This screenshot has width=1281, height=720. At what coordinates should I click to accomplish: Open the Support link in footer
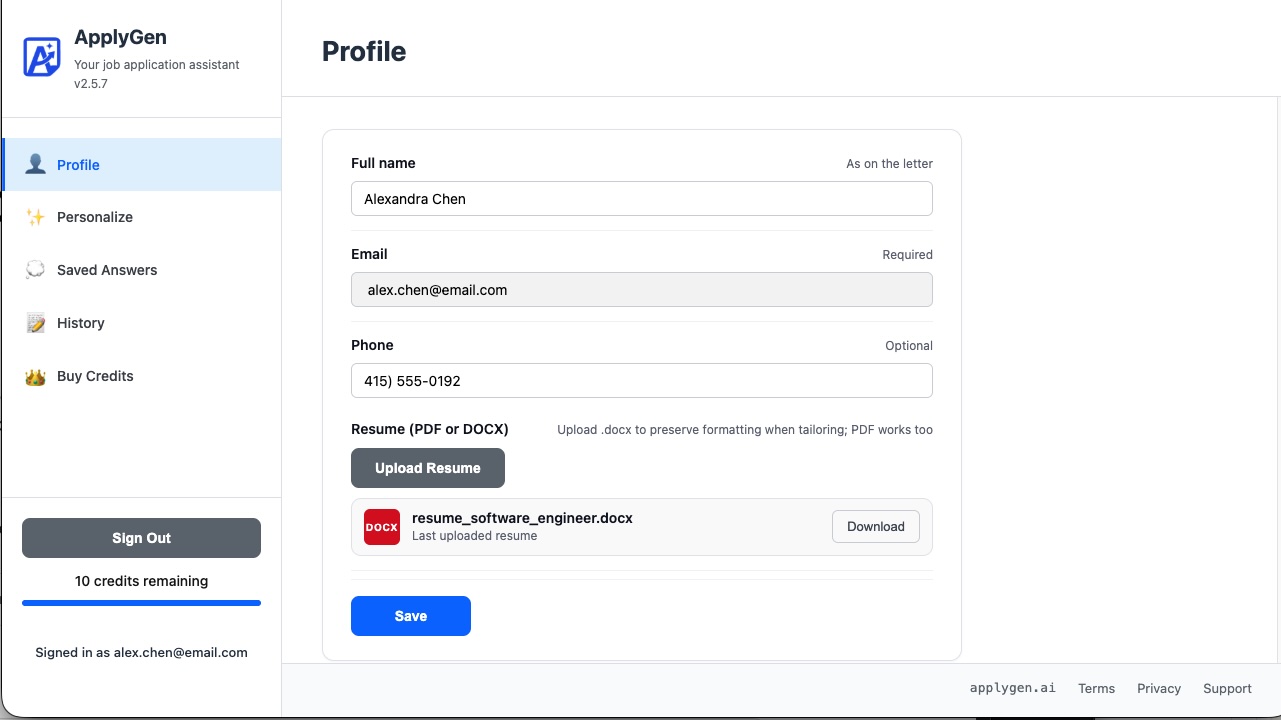pyautogui.click(x=1227, y=688)
